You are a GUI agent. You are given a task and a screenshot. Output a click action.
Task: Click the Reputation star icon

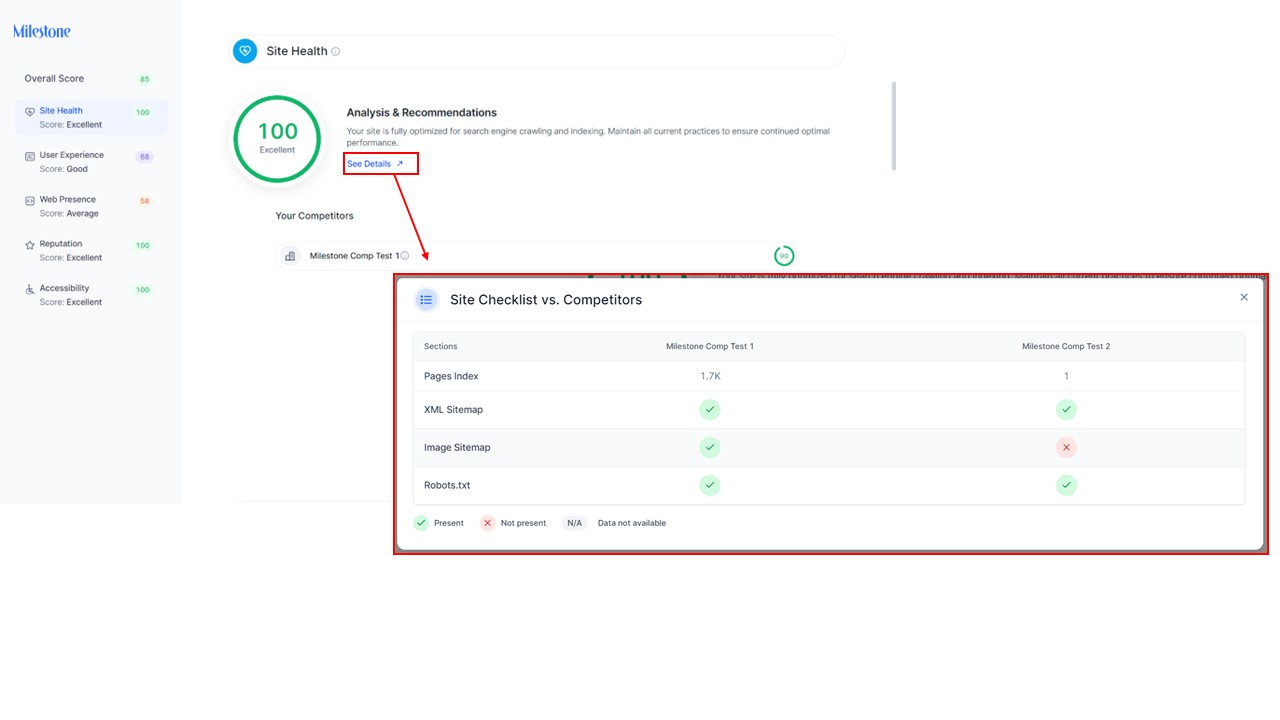coord(30,244)
